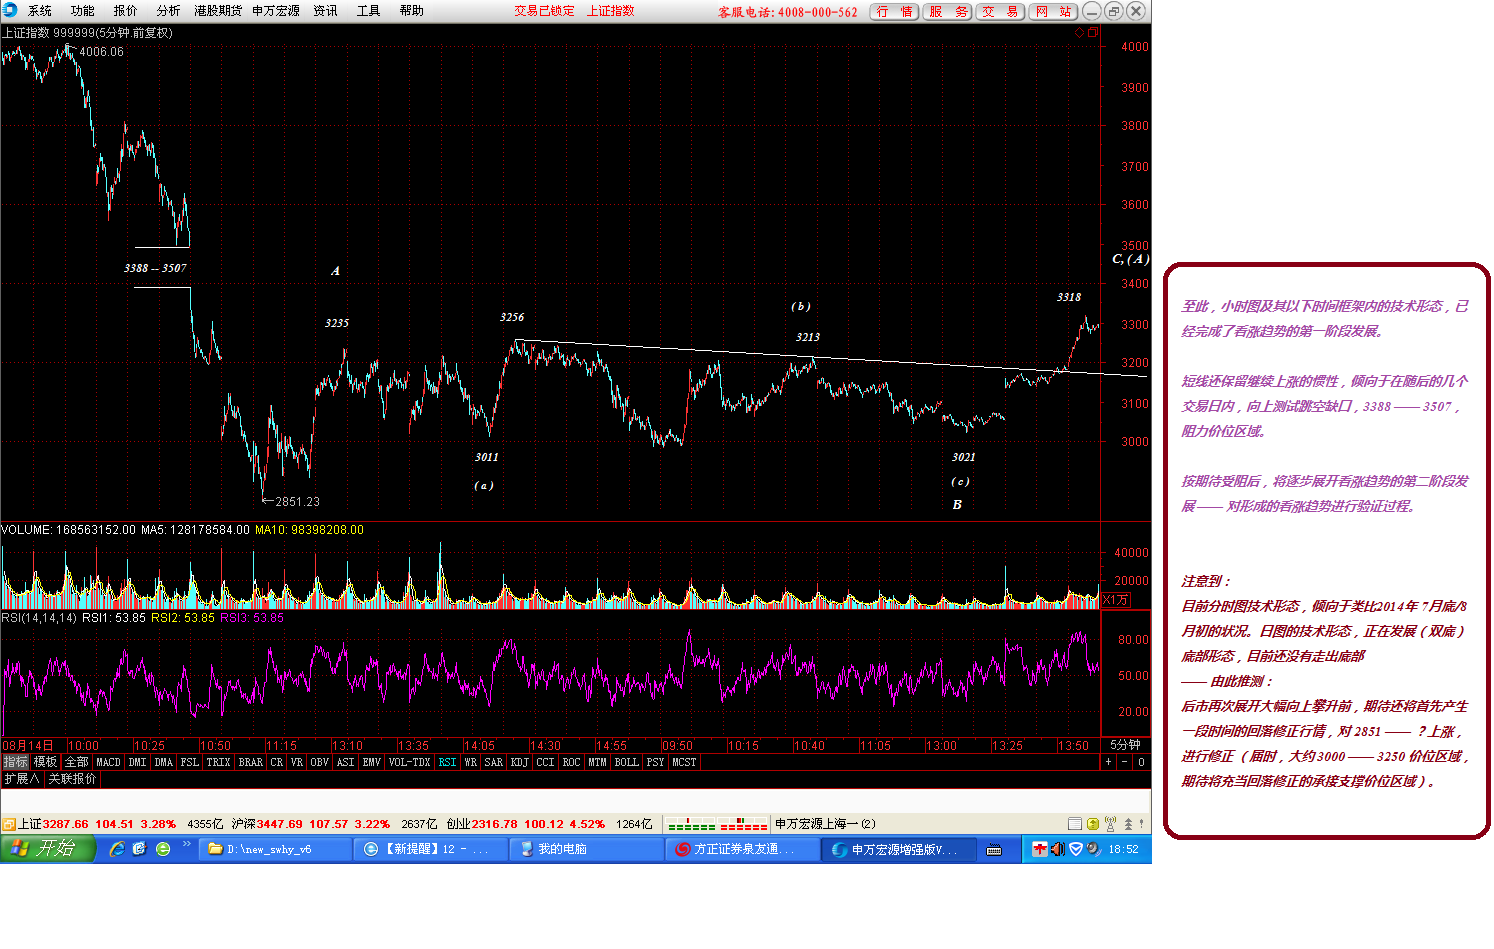Open the 我的电脑 taskbar item
Screen dimensions: 1494x949
(x=586, y=849)
